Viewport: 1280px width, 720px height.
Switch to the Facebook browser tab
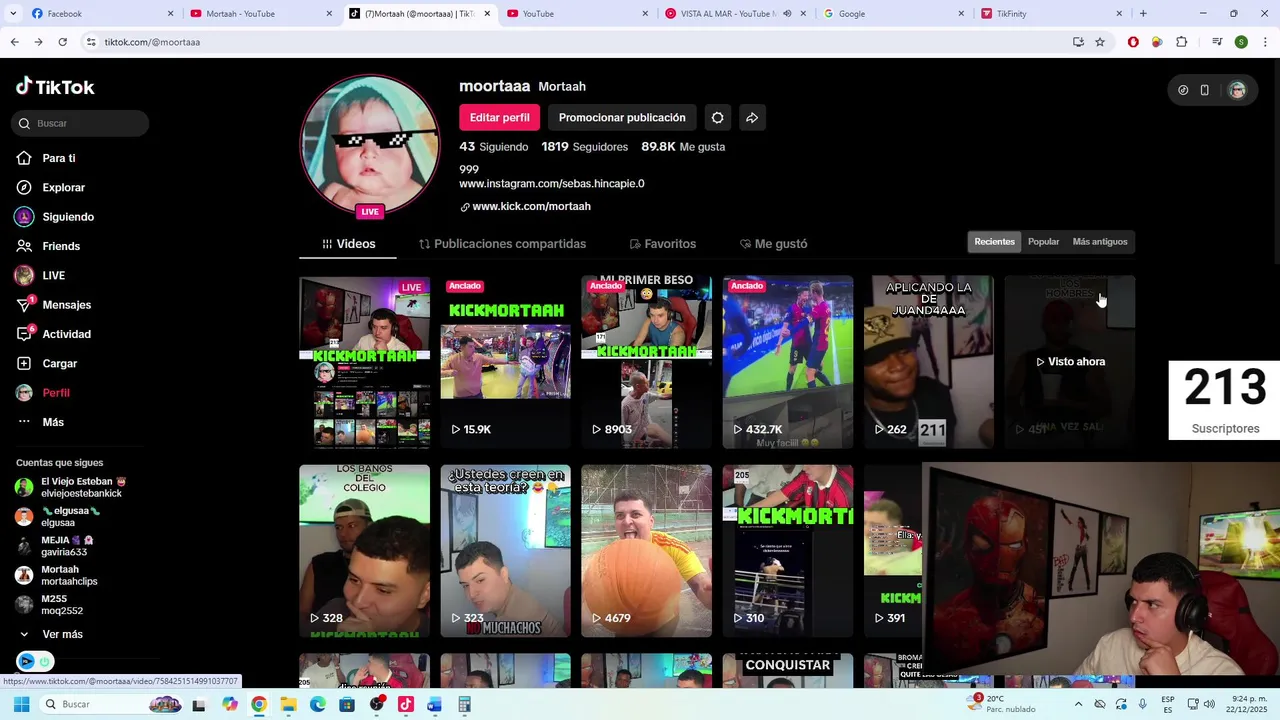click(100, 14)
